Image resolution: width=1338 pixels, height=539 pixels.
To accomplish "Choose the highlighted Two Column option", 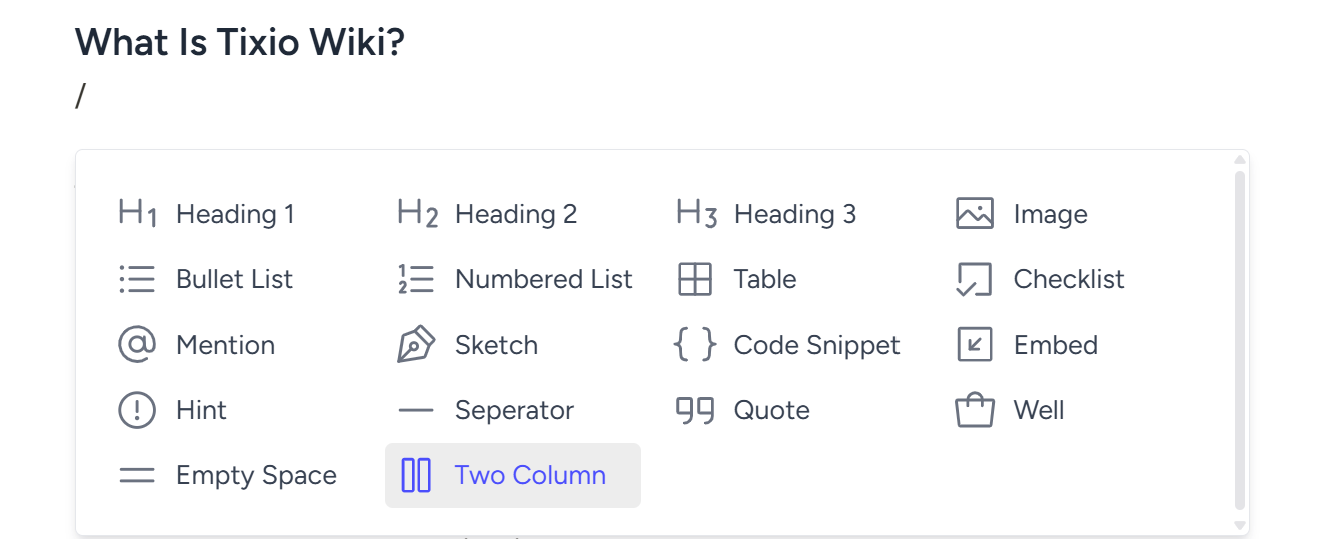I will [513, 475].
